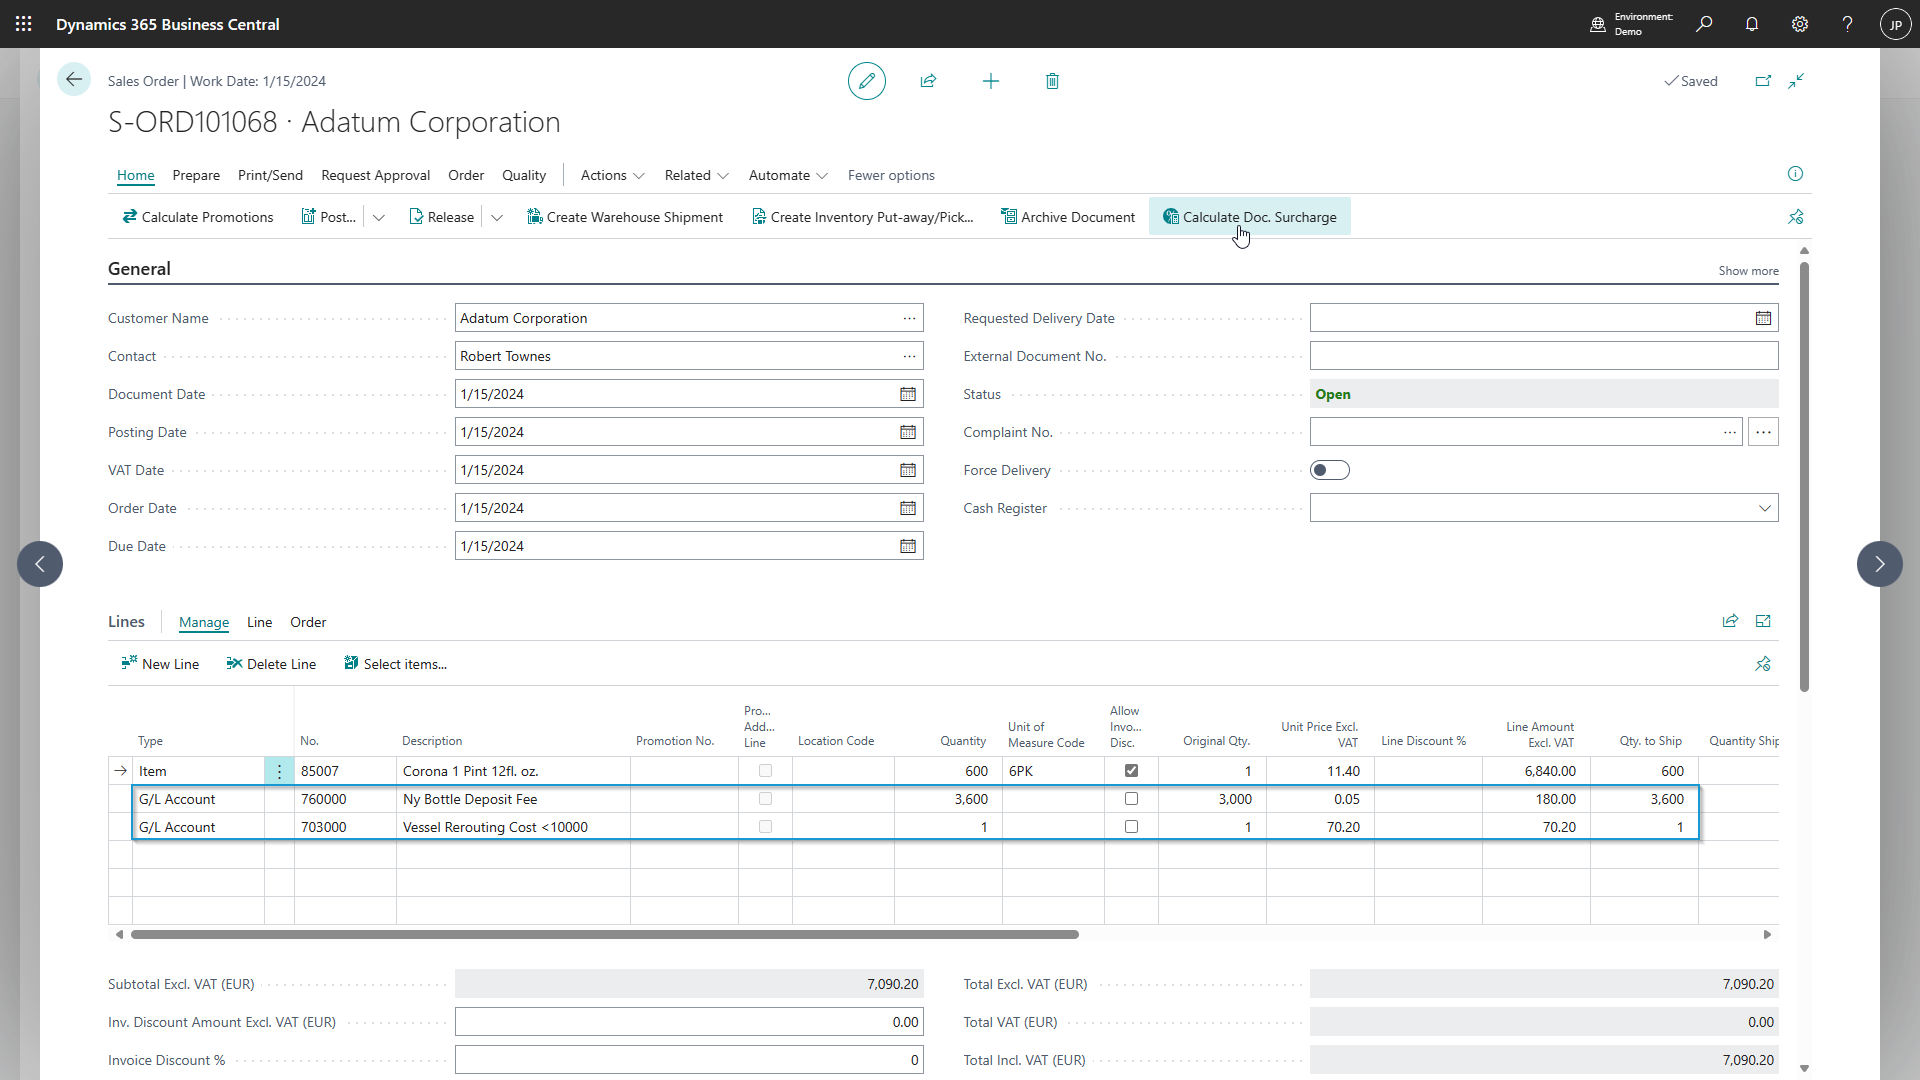This screenshot has width=1920, height=1080.
Task: Open the Post split-button dropdown arrow
Action: [x=379, y=217]
